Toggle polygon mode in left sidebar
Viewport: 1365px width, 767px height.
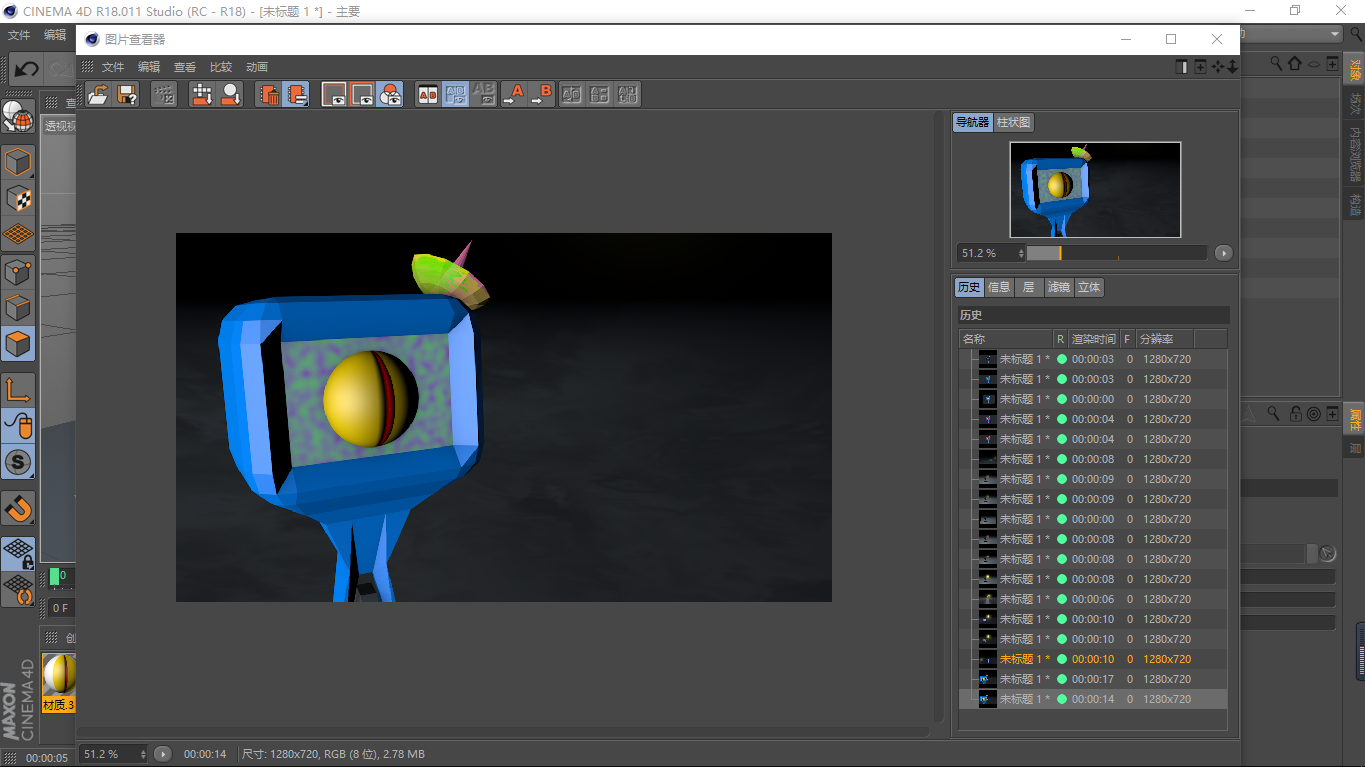(18, 344)
